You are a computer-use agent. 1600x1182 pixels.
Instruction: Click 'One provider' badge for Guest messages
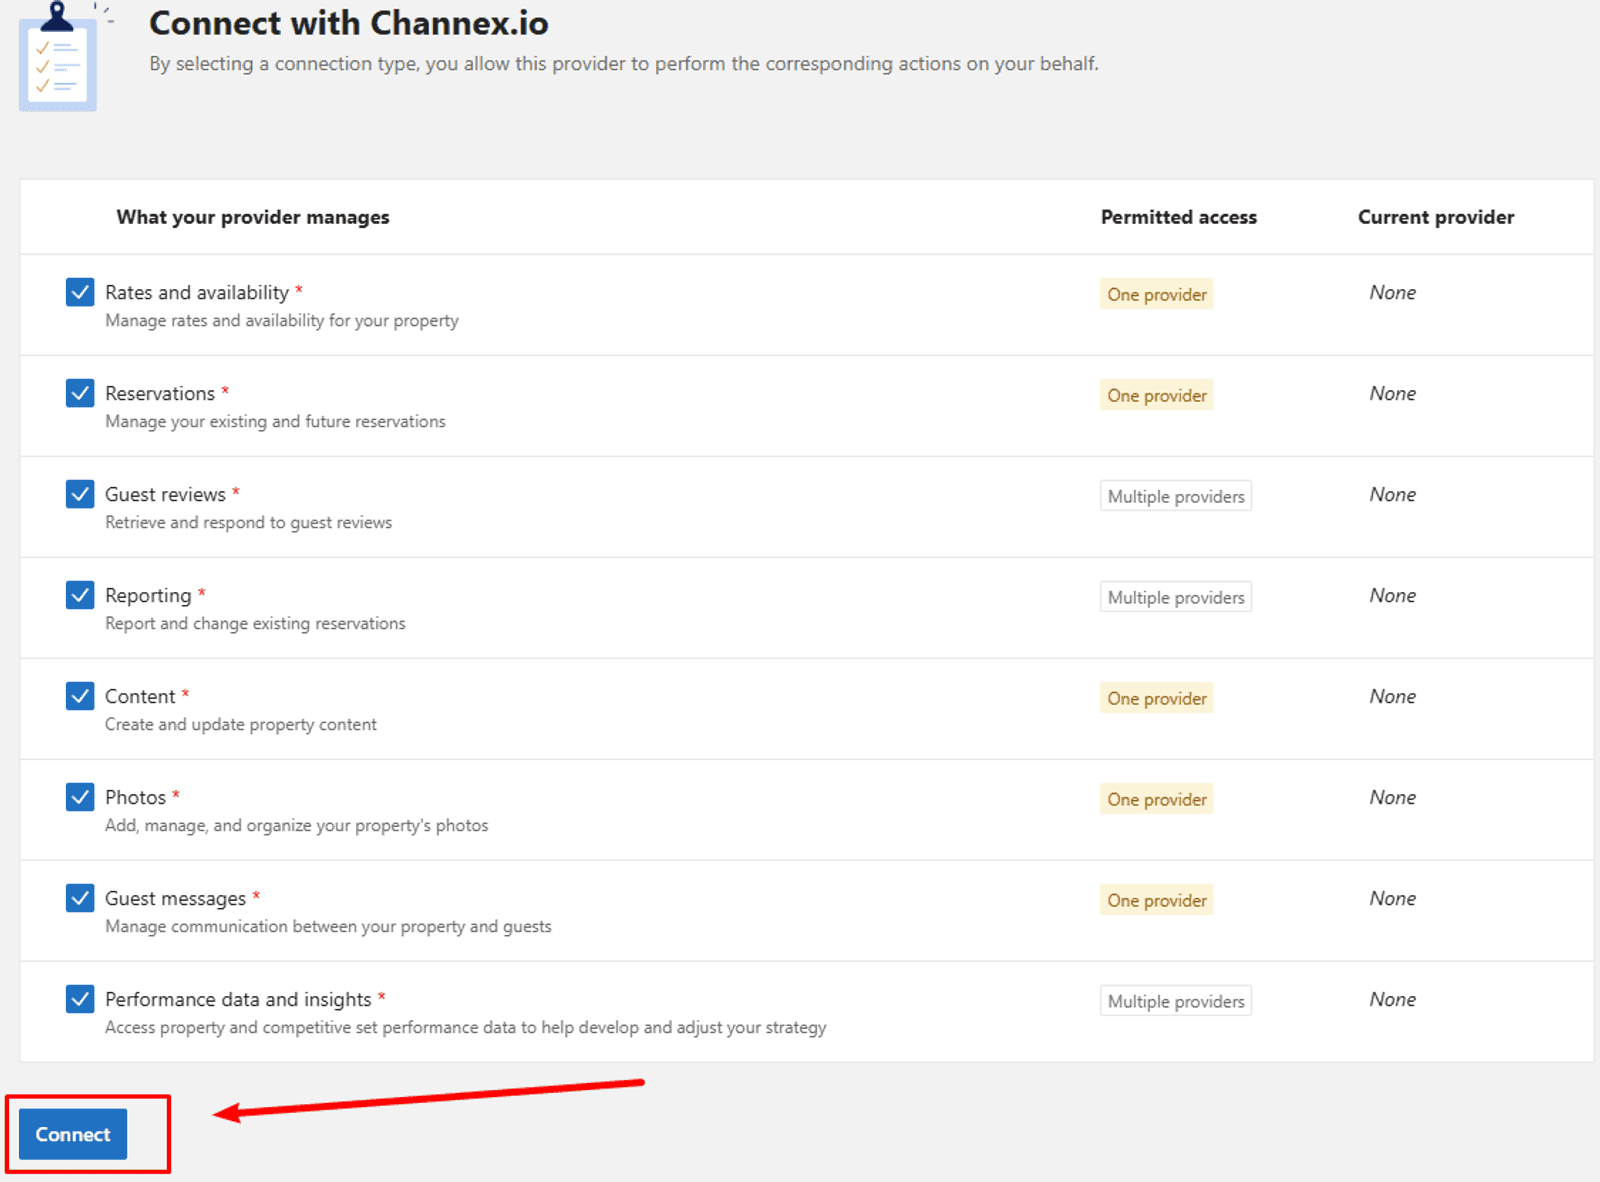pyautogui.click(x=1157, y=900)
